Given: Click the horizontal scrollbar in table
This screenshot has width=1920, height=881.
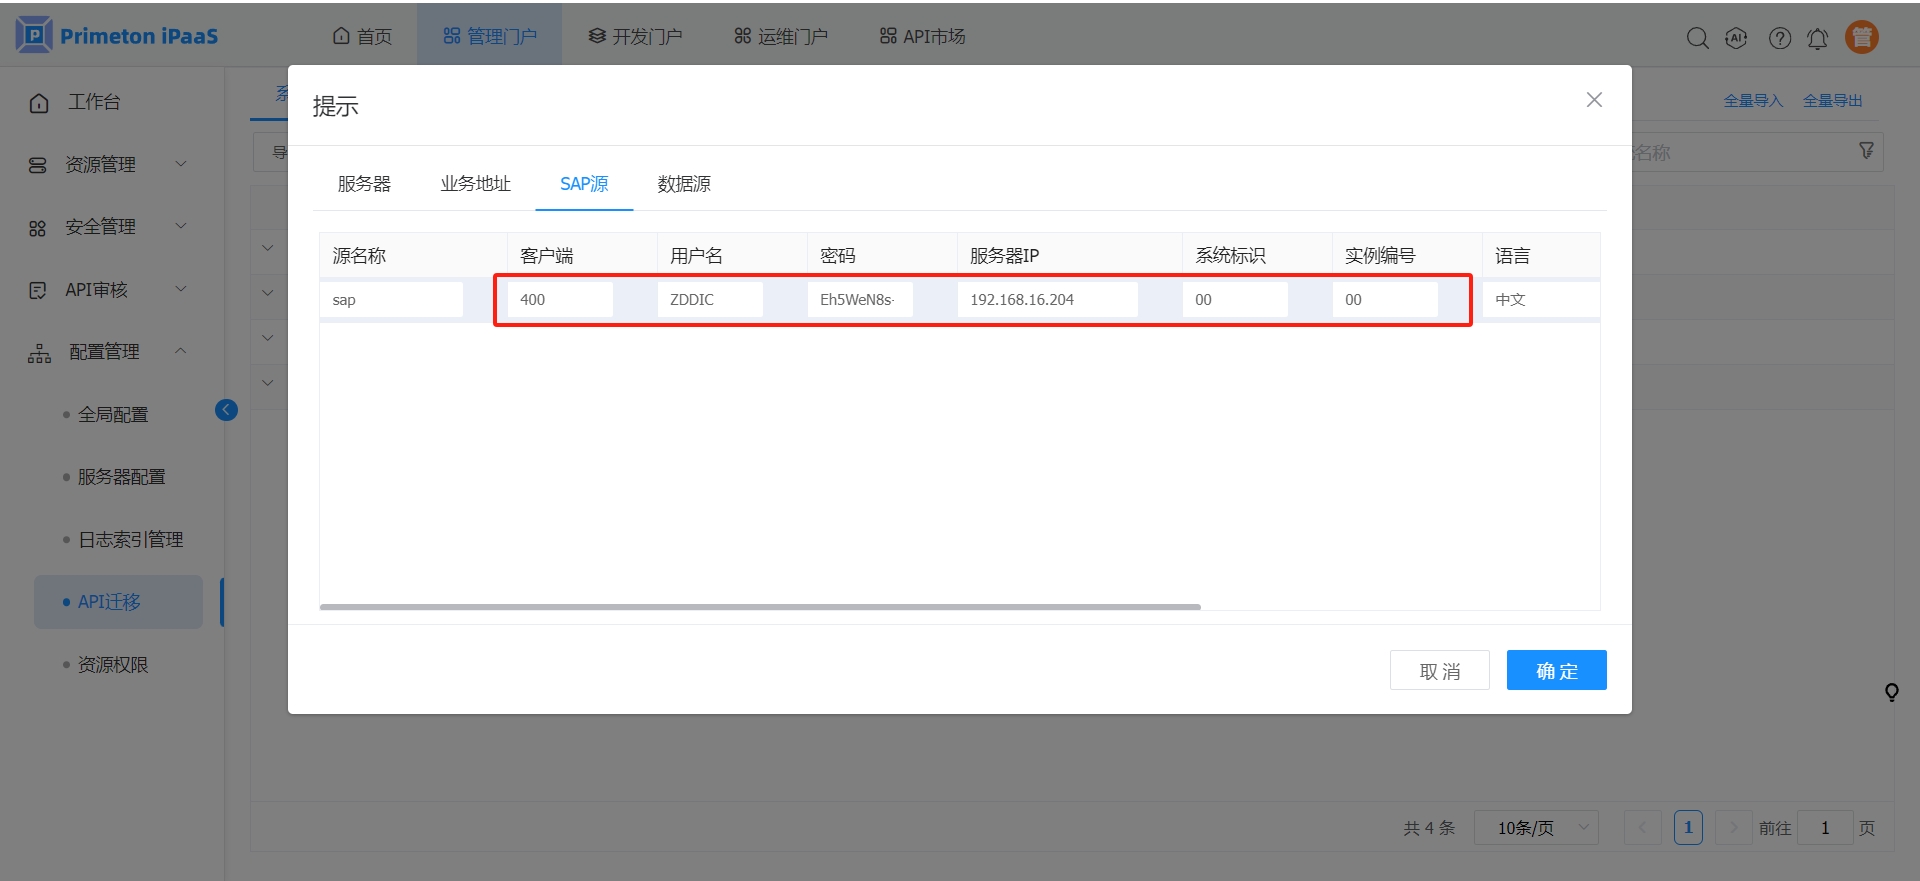Looking at the screenshot, I should [760, 607].
